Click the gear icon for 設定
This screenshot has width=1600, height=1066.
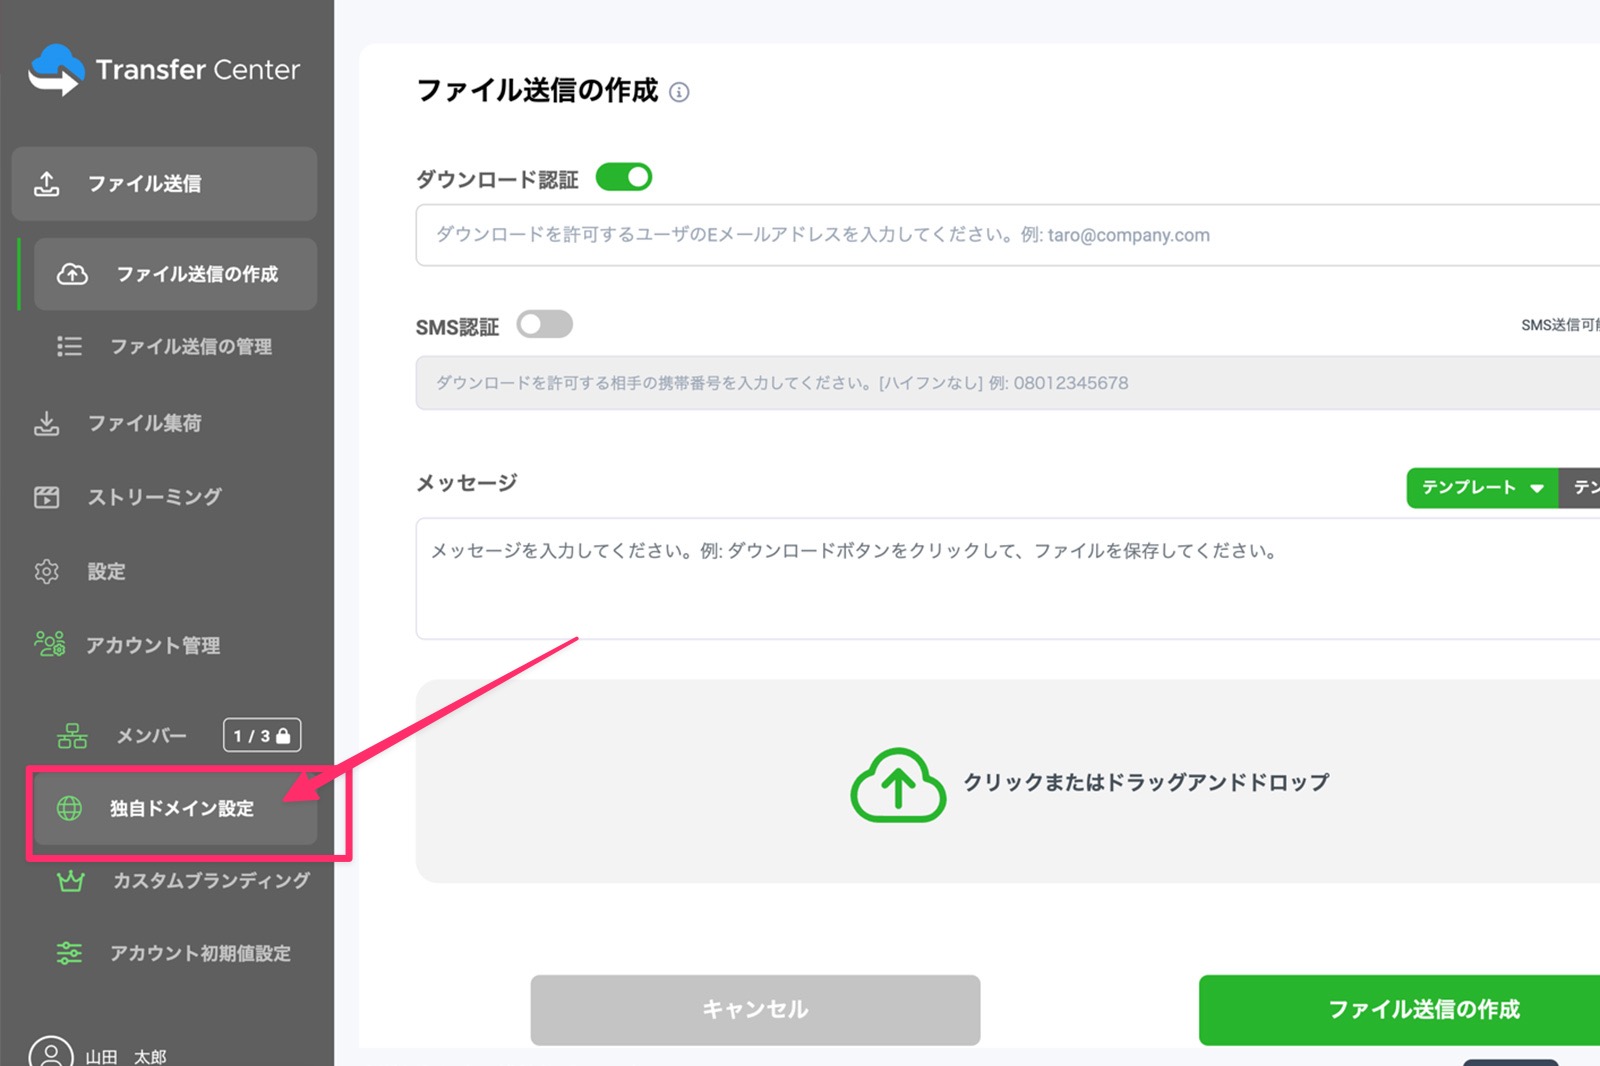[47, 571]
